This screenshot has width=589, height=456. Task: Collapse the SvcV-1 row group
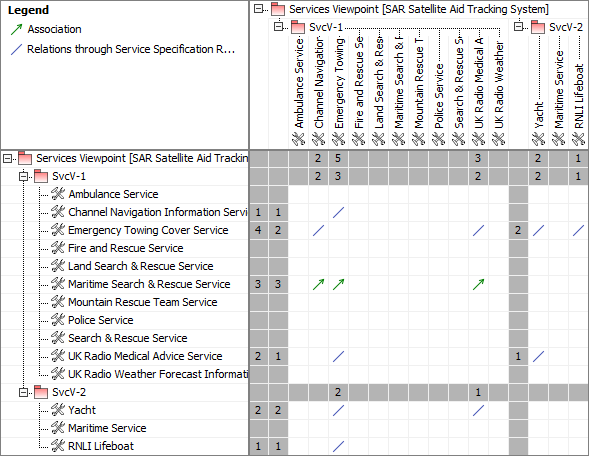pyautogui.click(x=23, y=176)
